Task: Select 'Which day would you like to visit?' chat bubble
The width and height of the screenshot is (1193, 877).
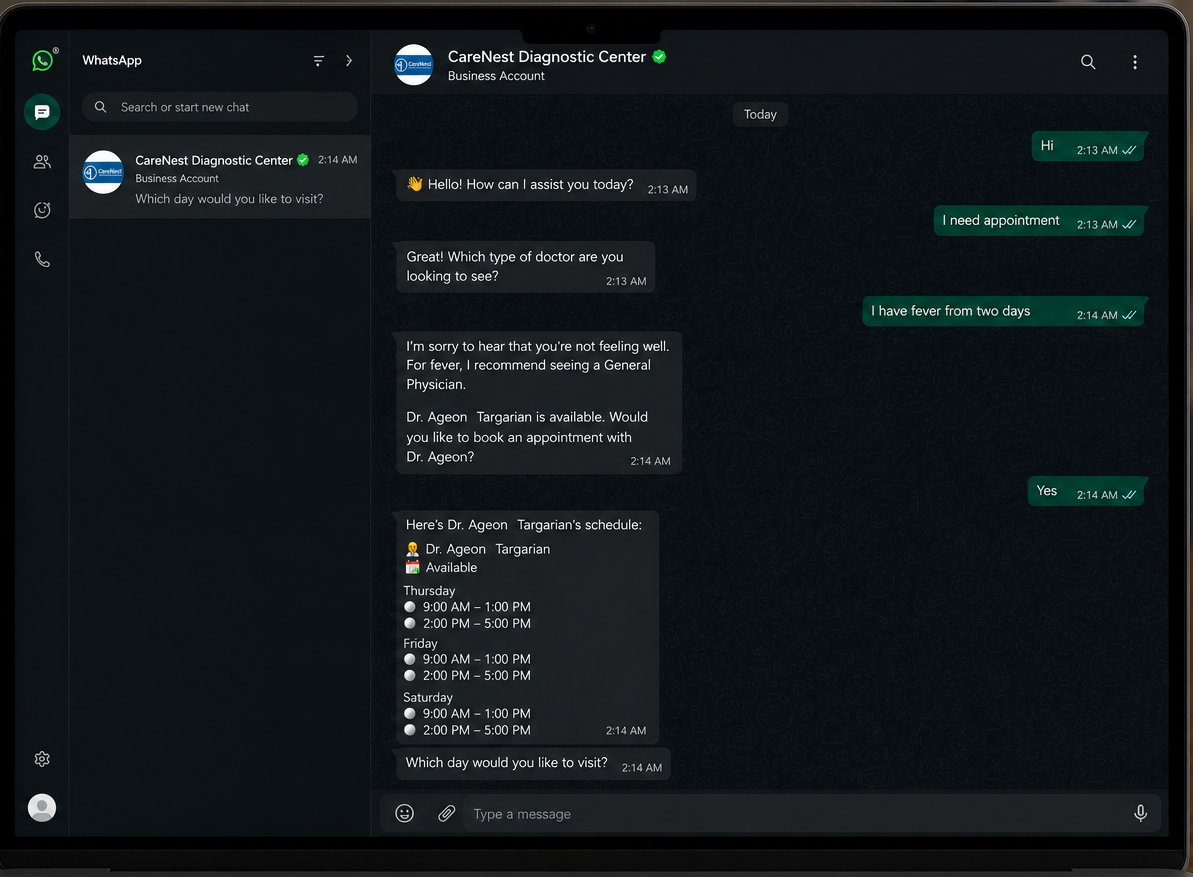Action: 533,764
